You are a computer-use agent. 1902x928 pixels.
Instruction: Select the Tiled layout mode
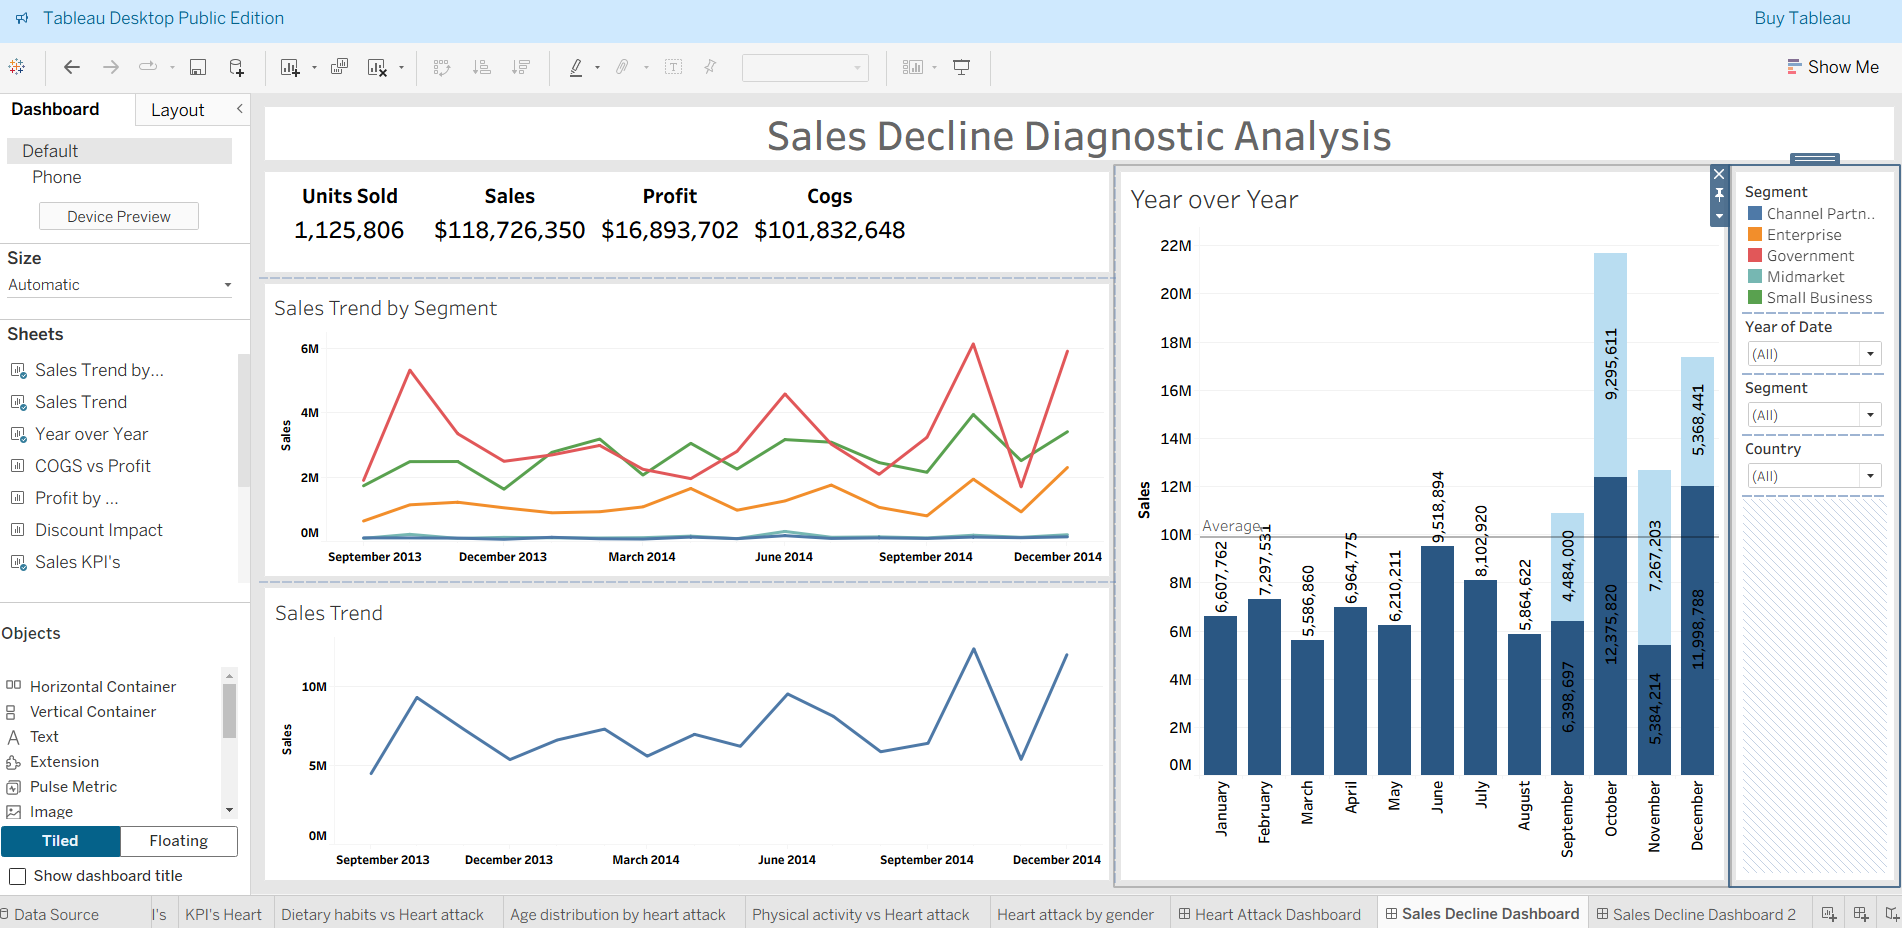[61, 841]
